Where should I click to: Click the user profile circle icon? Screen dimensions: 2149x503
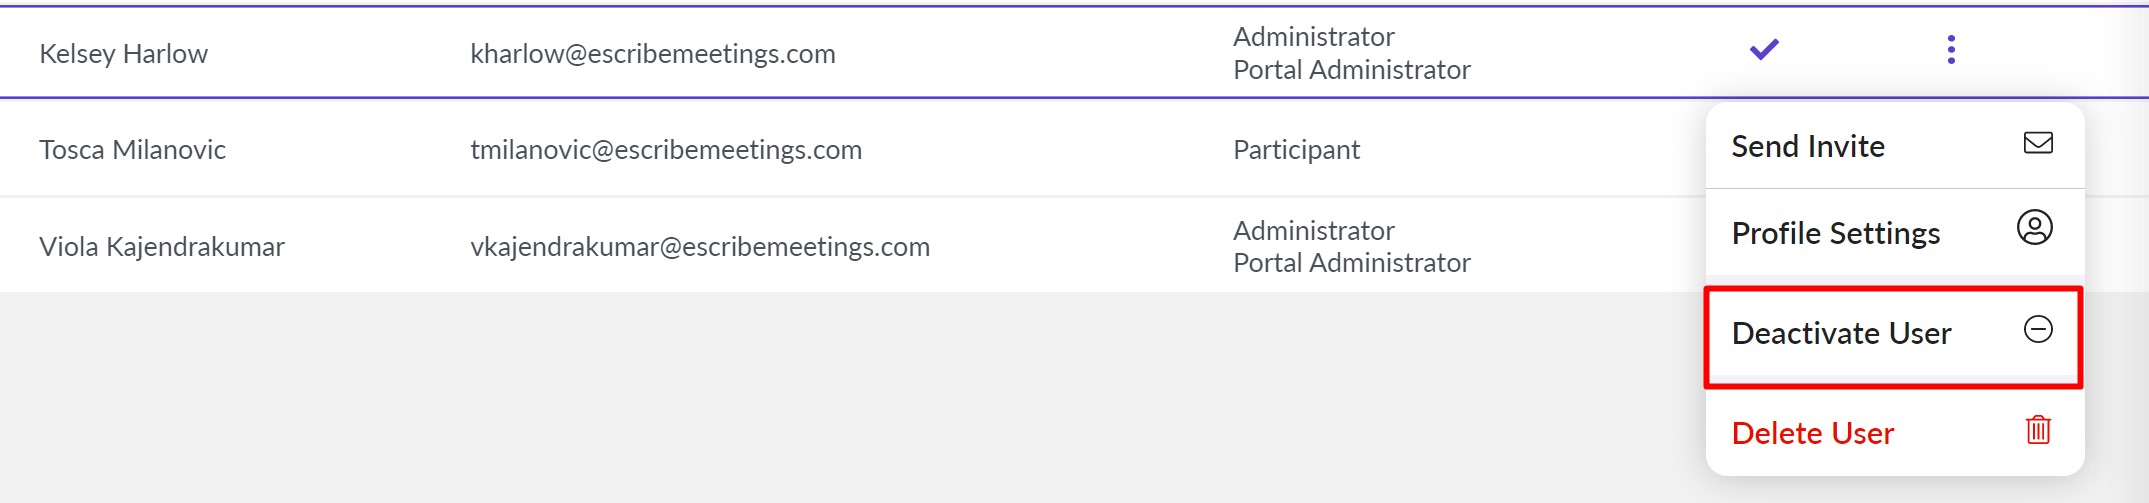point(2034,228)
